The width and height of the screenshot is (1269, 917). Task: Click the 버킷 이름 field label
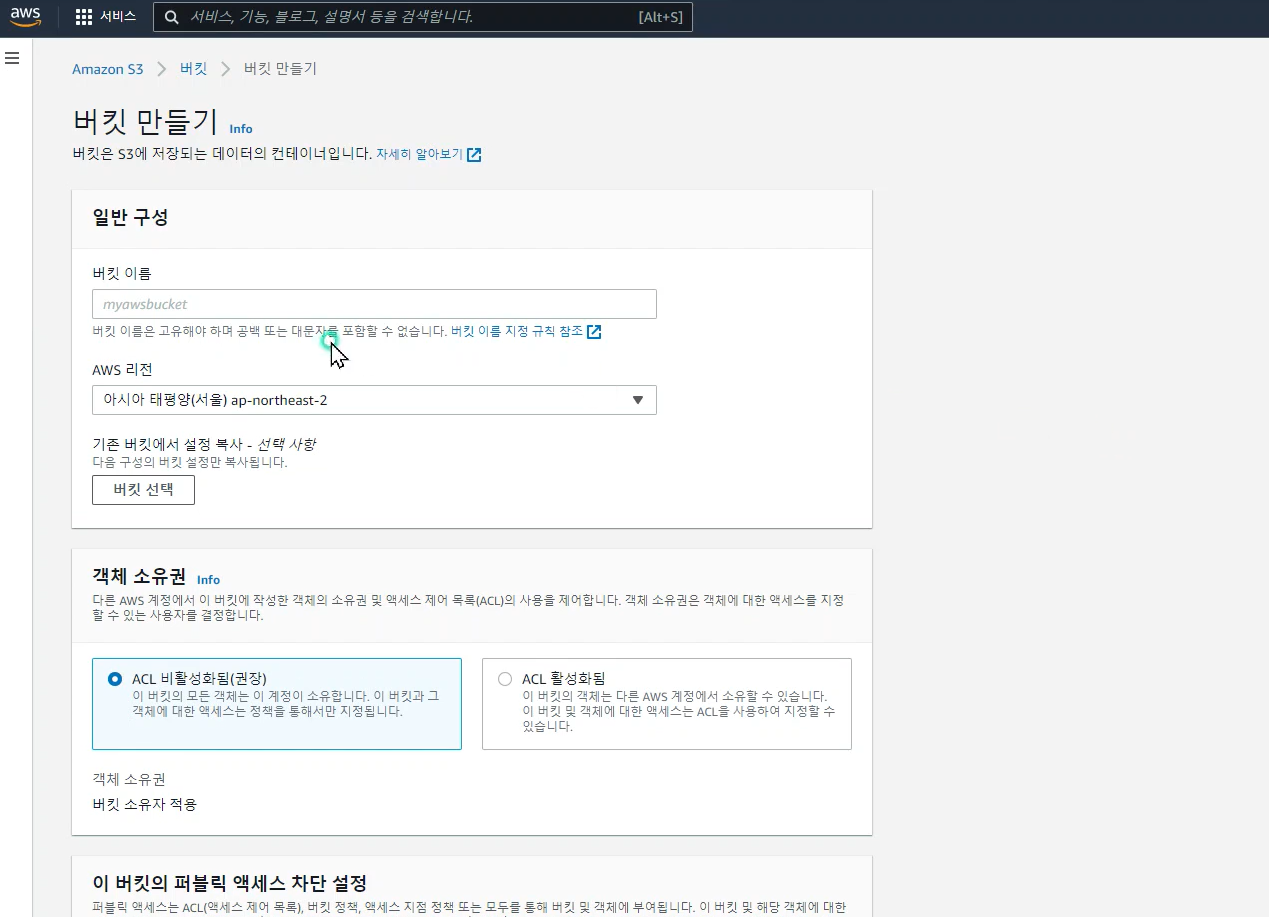[x=122, y=273]
